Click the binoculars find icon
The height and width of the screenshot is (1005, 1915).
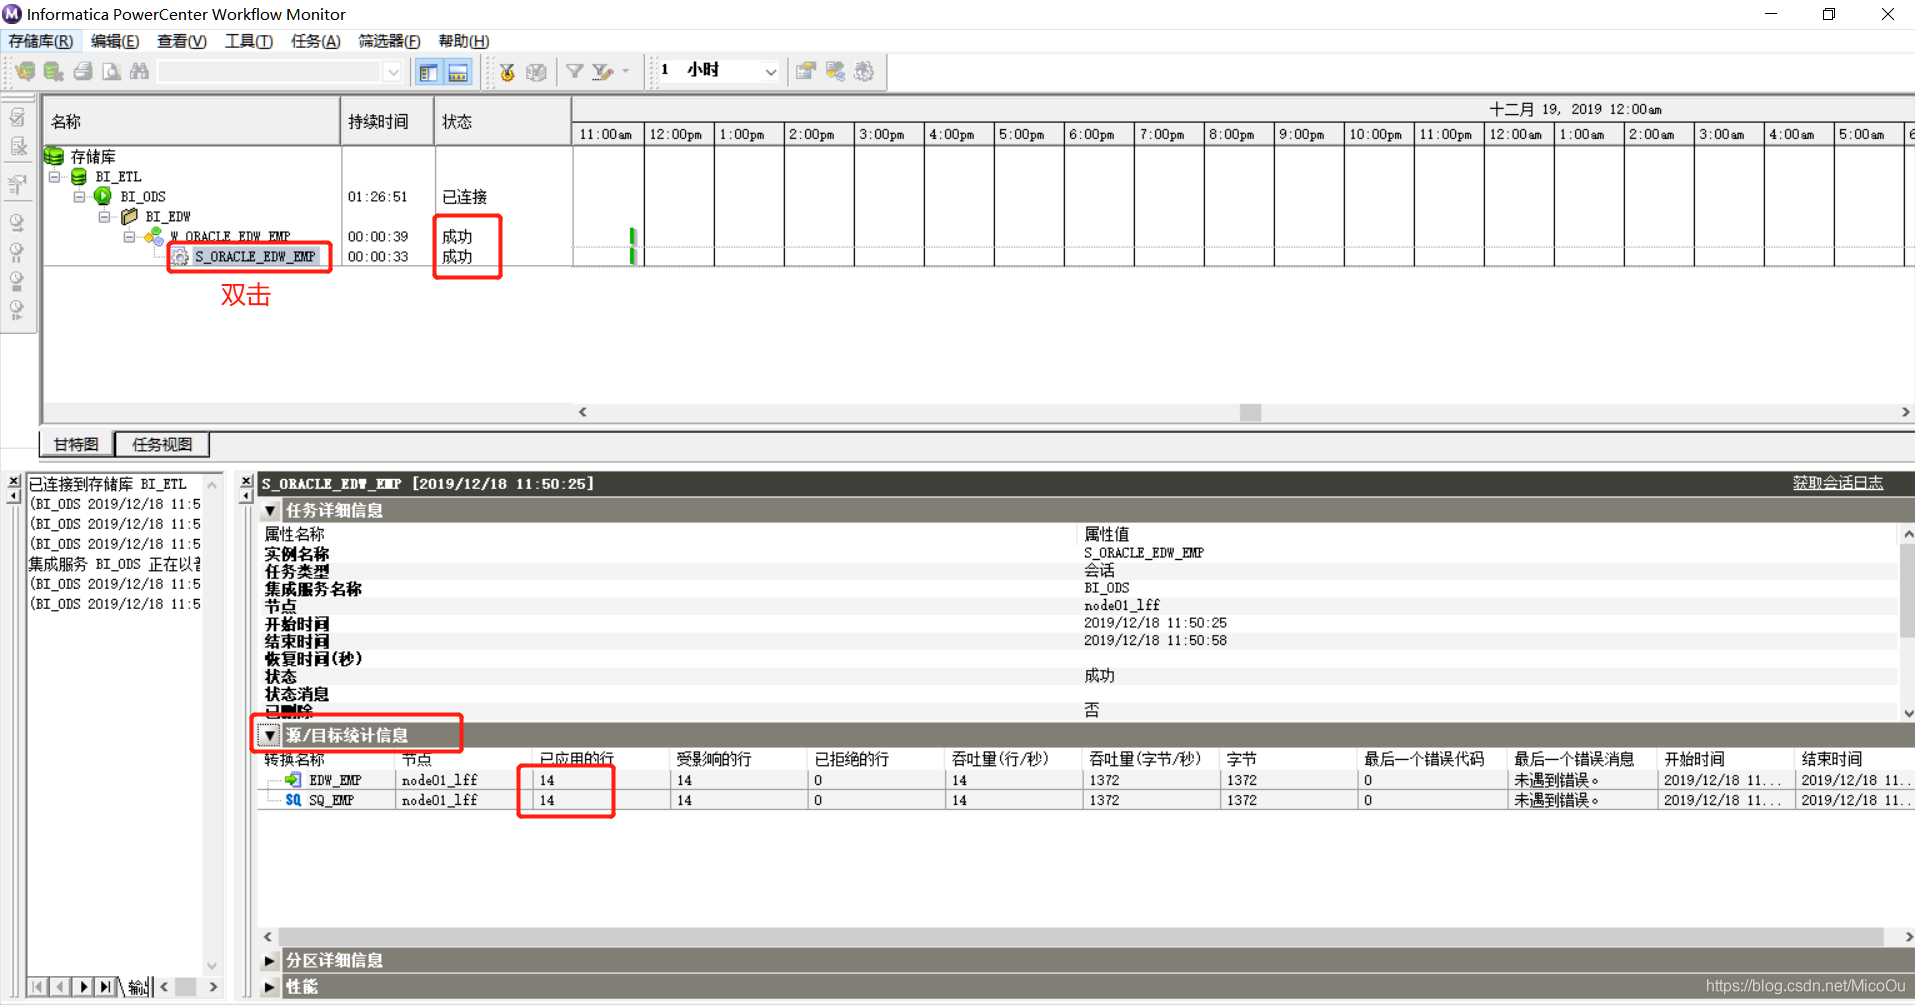click(139, 71)
